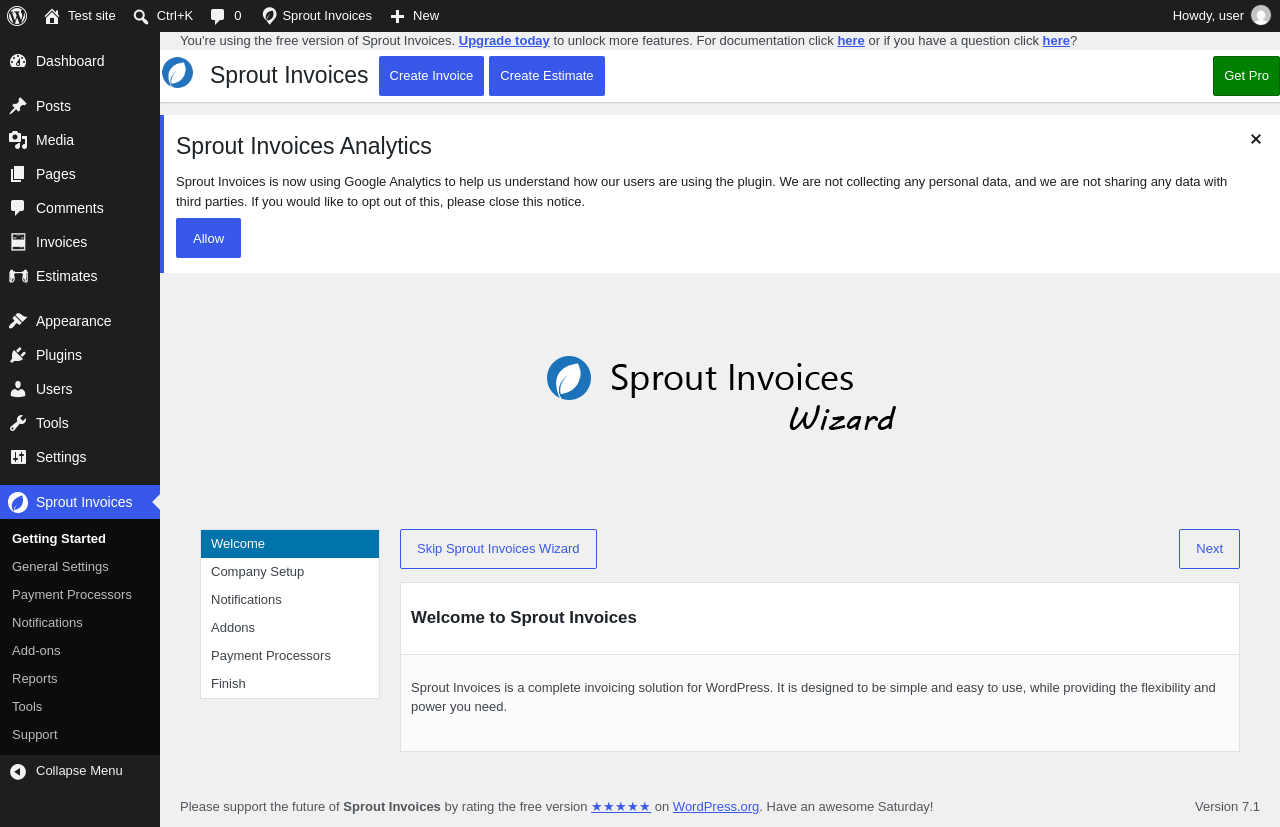Viewport: 1280px width, 827px height.
Task: Open the WordPress logo menu
Action: 17,16
